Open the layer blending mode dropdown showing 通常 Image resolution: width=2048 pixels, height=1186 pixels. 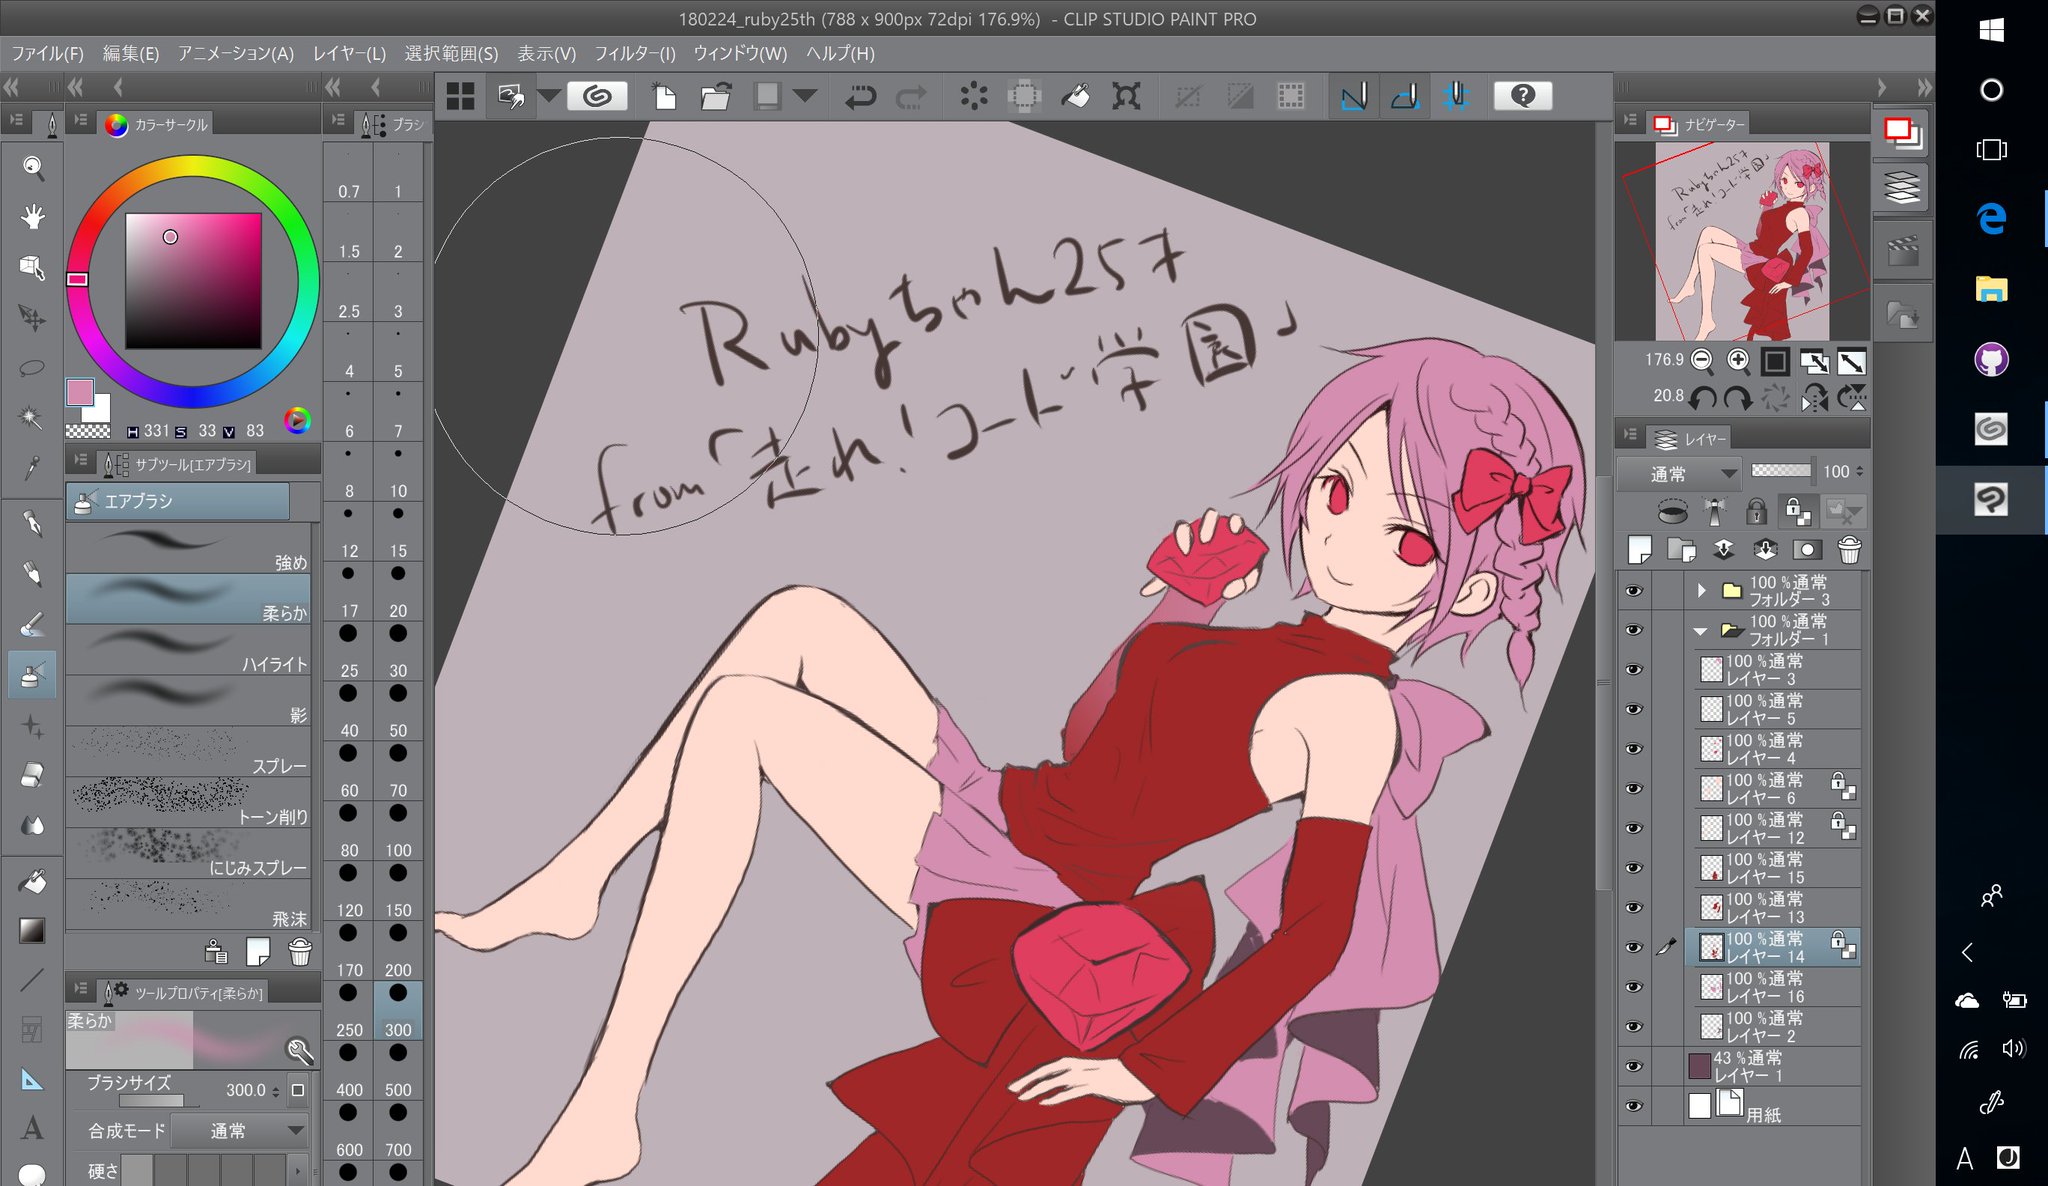click(1679, 472)
